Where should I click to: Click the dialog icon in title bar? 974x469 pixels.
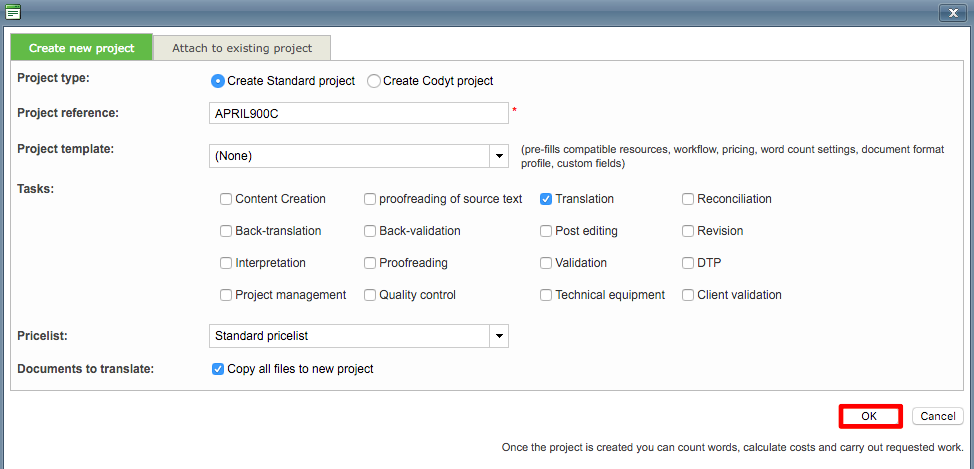click(x=13, y=12)
